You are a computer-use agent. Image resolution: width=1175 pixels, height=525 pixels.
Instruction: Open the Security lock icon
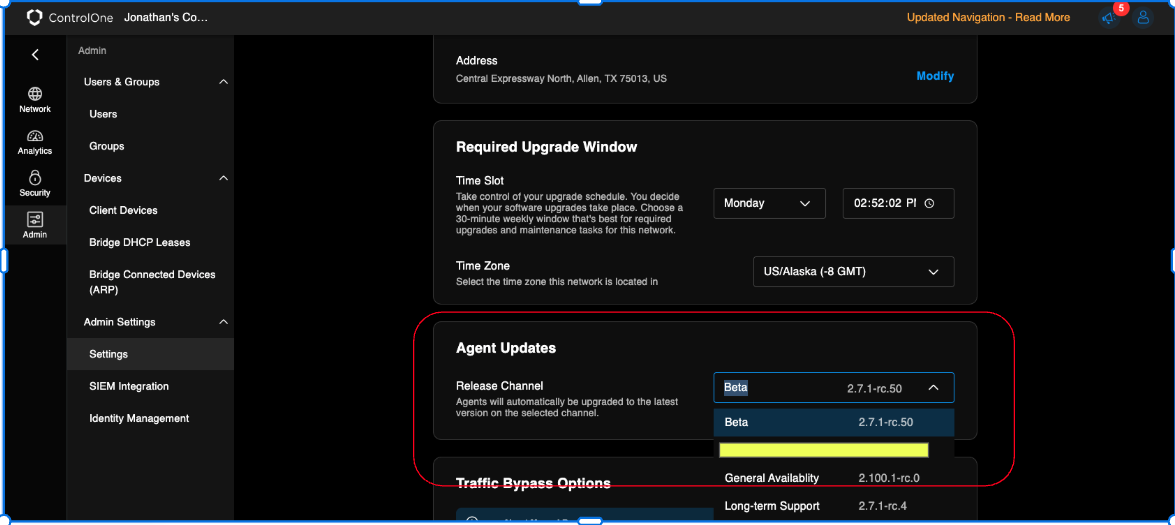(x=35, y=178)
